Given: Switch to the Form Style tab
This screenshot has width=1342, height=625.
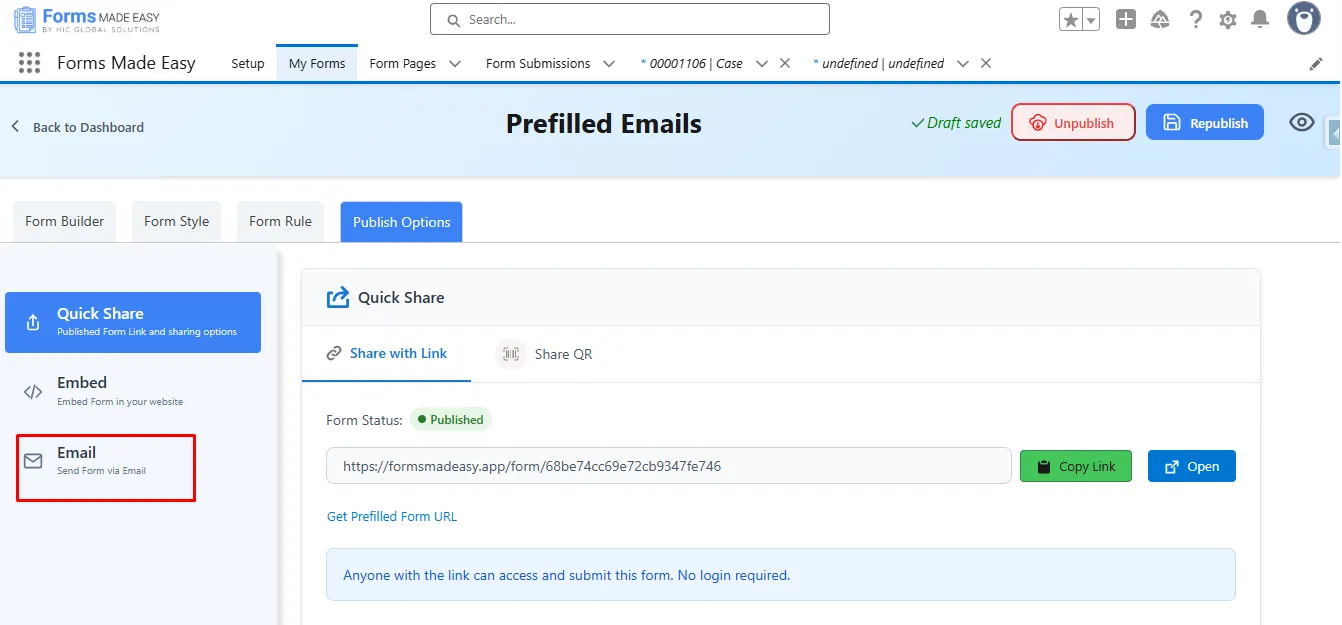Looking at the screenshot, I should [x=176, y=221].
